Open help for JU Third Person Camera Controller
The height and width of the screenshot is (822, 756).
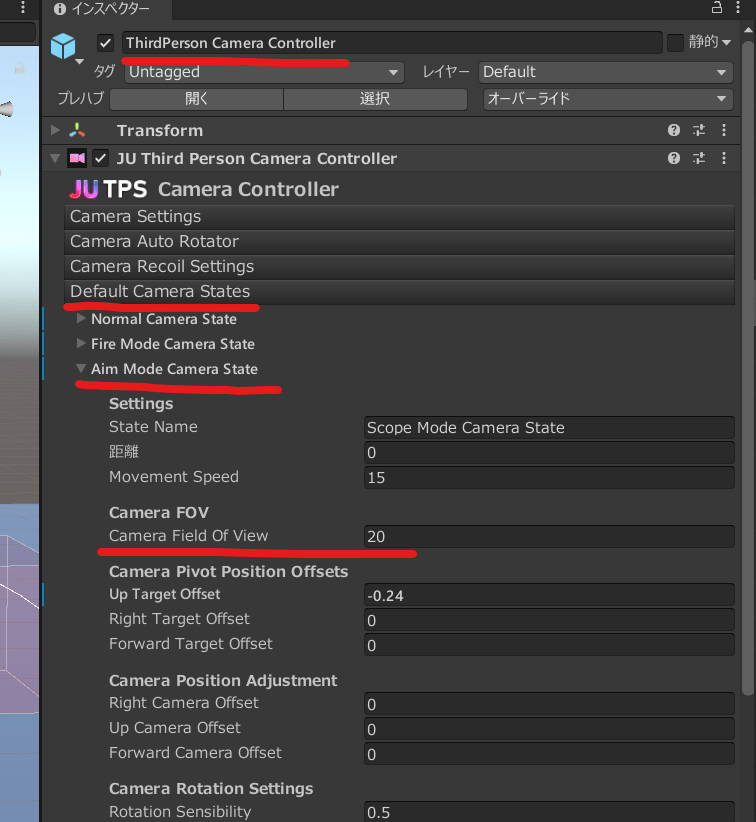pos(674,159)
